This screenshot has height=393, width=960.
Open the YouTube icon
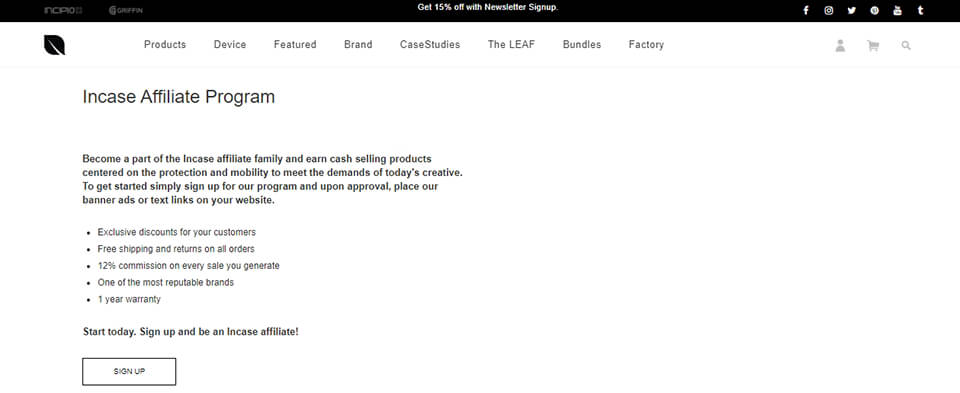click(897, 10)
